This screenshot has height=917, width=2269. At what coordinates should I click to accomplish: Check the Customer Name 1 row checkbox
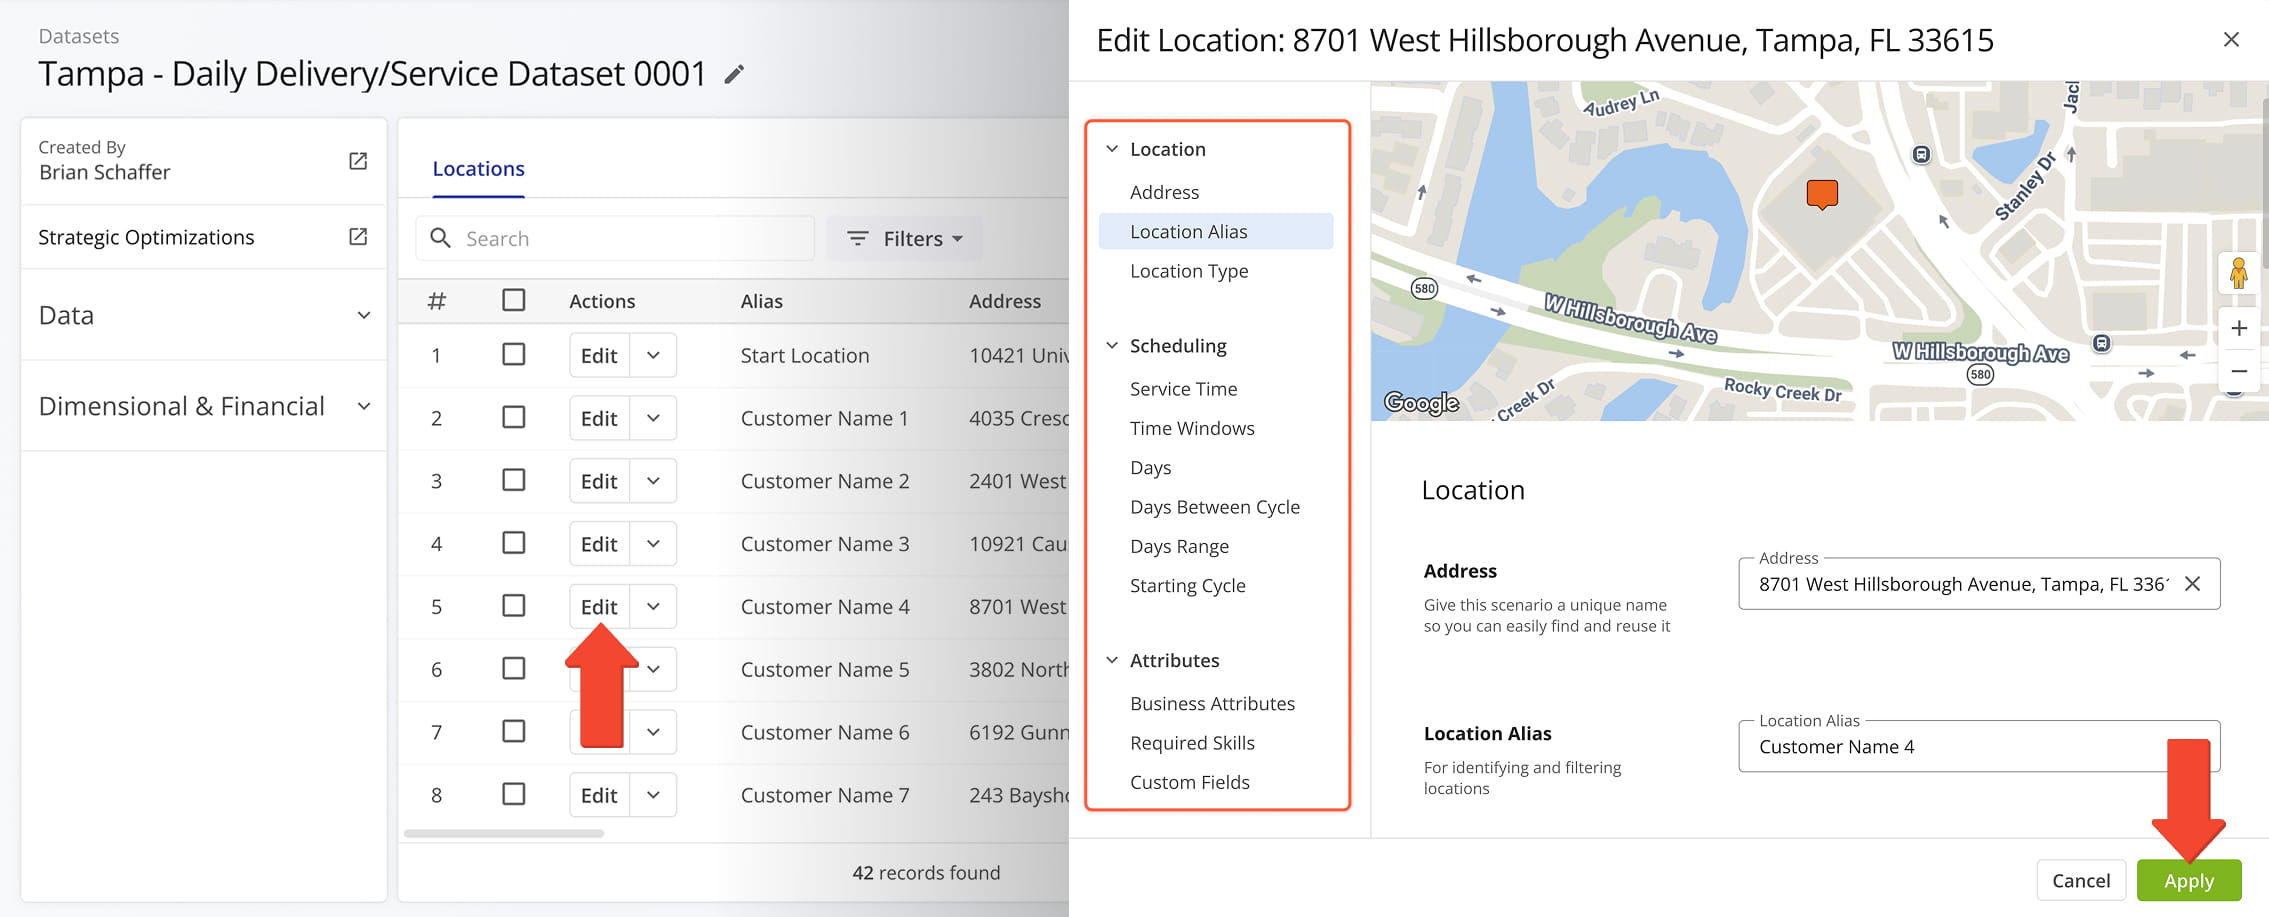[x=514, y=417]
